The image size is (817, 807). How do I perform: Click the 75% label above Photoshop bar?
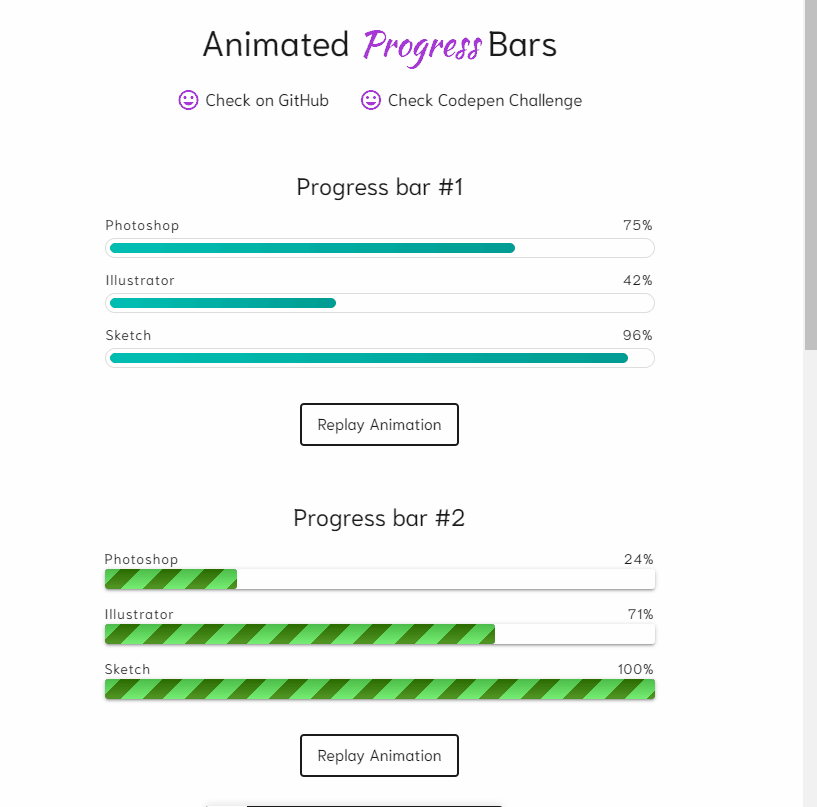[637, 225]
